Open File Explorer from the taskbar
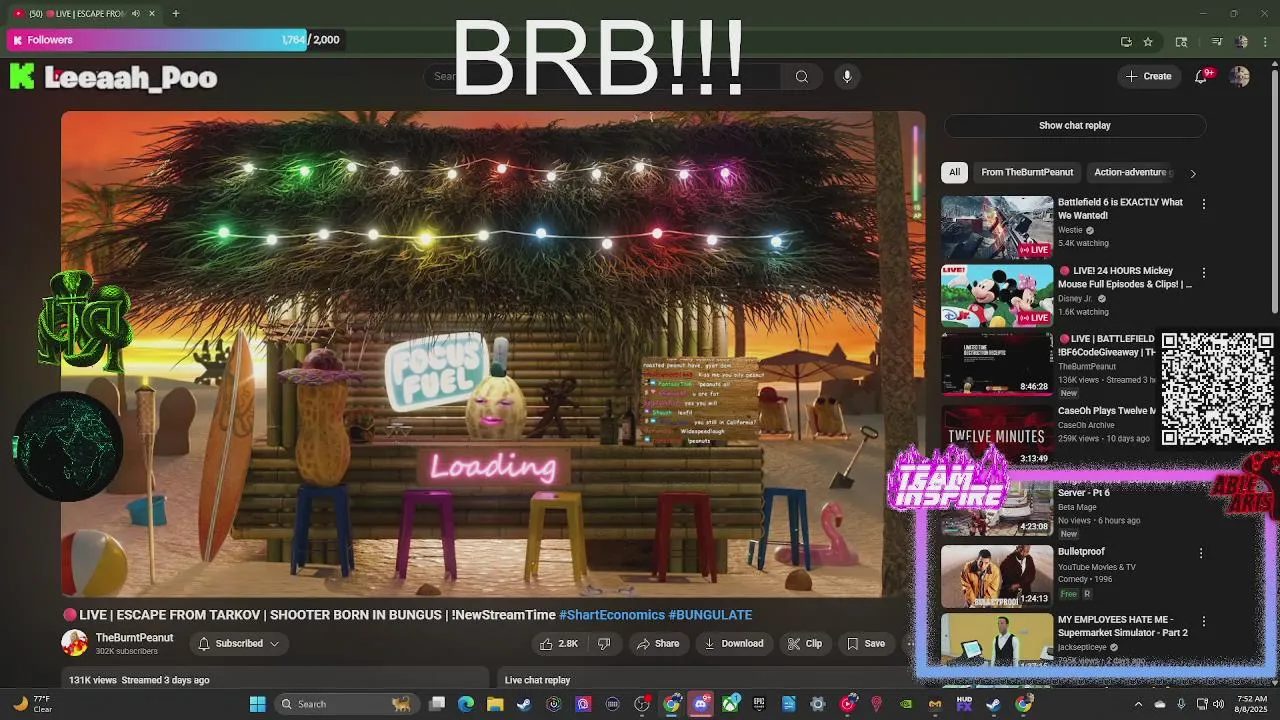Viewport: 1280px width, 720px height. coord(495,704)
